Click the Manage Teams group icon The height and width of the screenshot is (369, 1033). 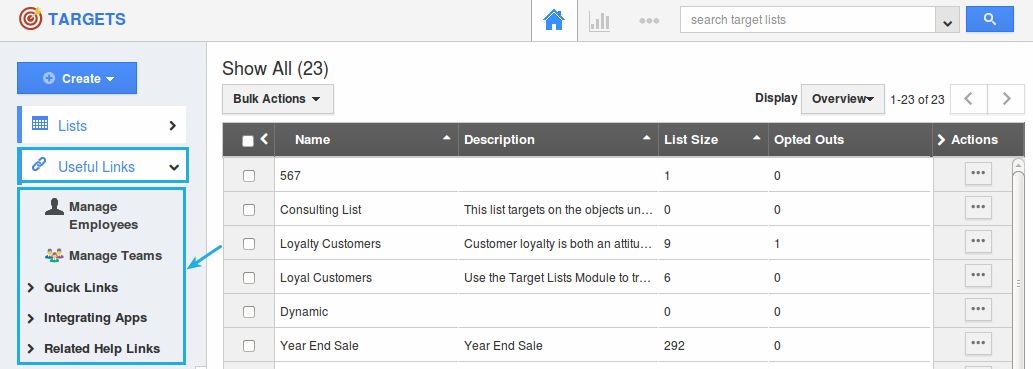pyautogui.click(x=54, y=256)
